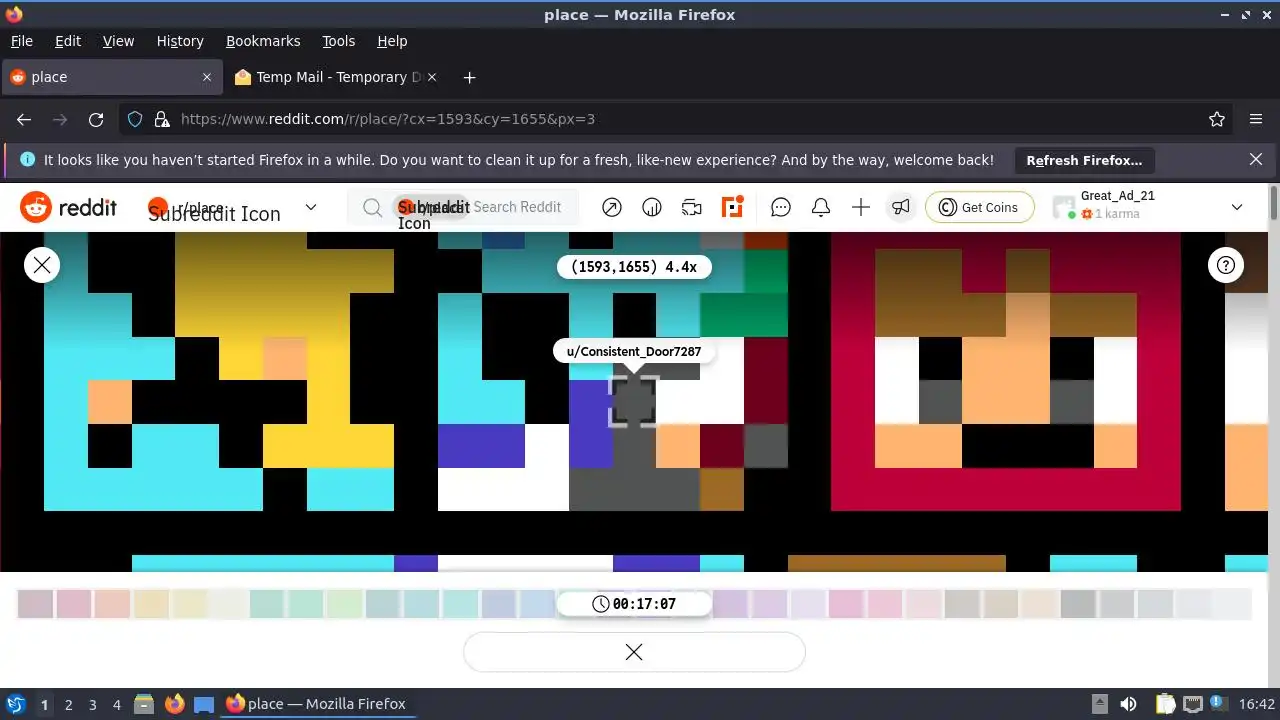Open the r/all bar chart icon
Screen dimensions: 1280x720
click(652, 207)
